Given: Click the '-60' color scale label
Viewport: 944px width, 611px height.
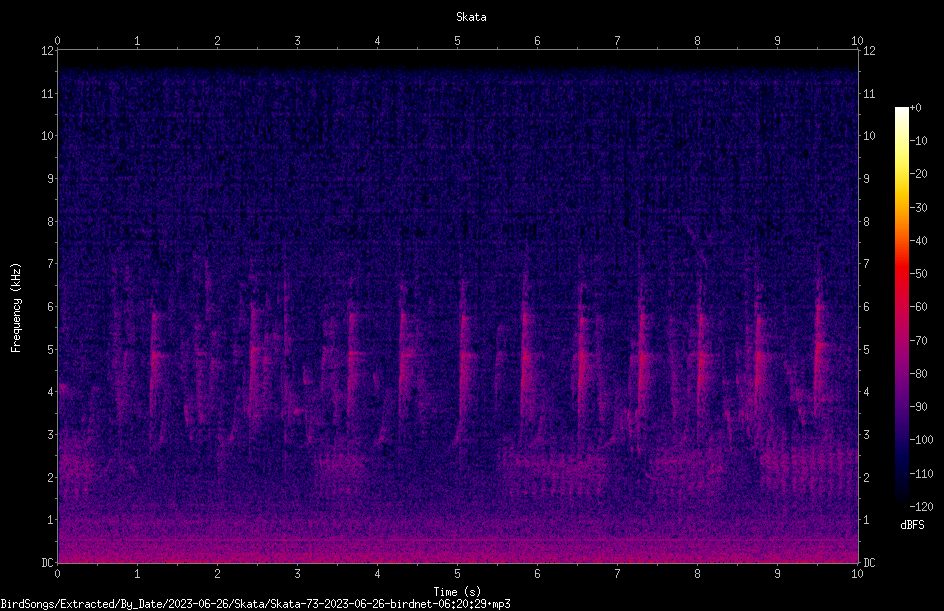Looking at the screenshot, I should pos(919,307).
